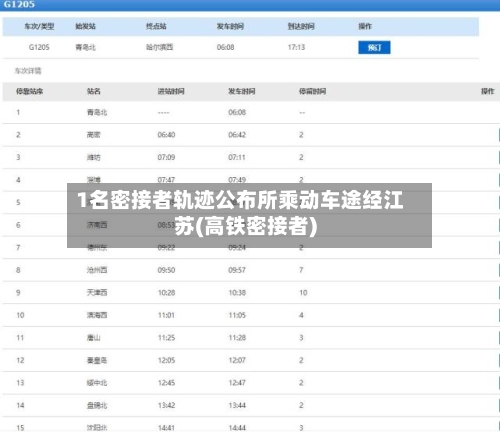Select station 盘锦北 in row 14
The height and width of the screenshot is (432, 500).
pos(97,405)
